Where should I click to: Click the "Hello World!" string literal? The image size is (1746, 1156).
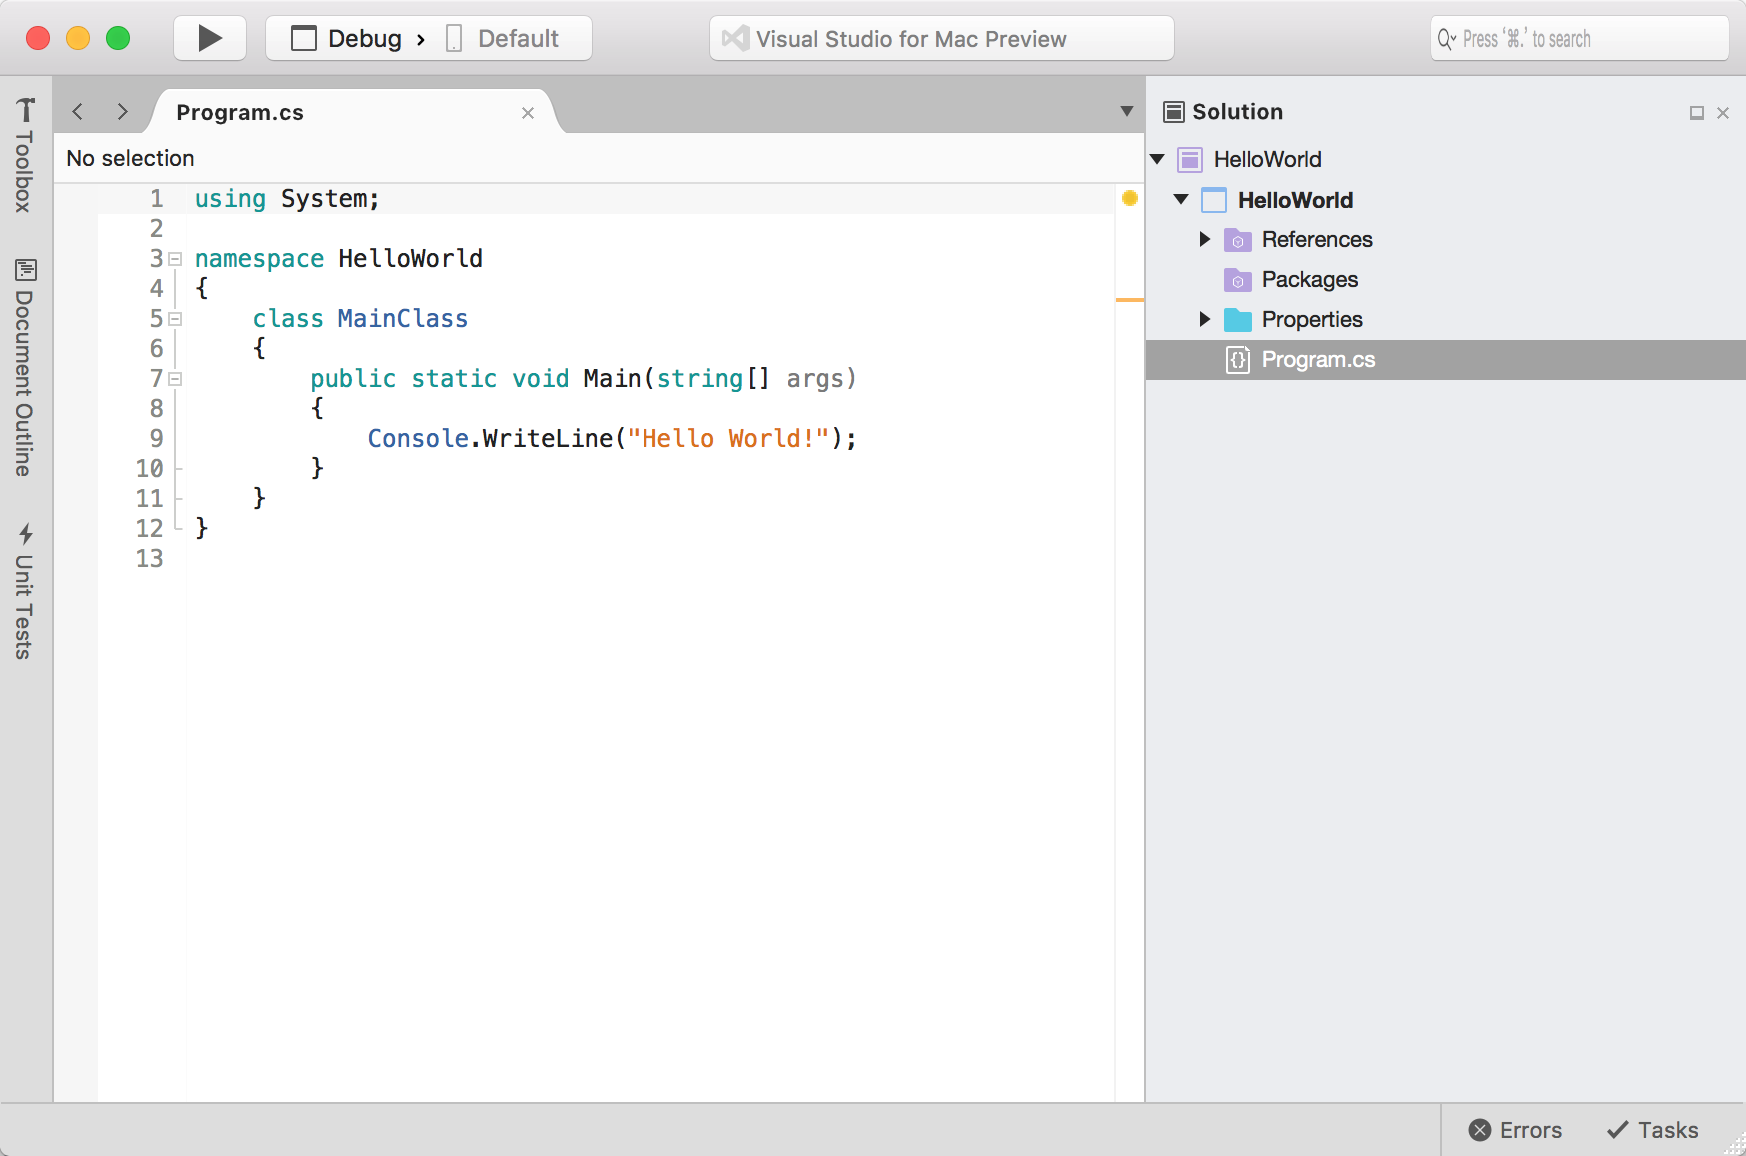click(x=728, y=439)
